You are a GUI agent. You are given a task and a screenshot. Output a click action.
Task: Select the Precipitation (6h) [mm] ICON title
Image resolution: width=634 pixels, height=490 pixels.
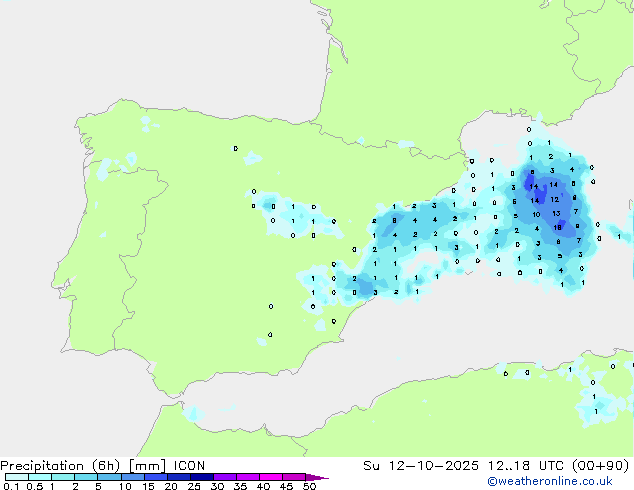tap(103, 466)
